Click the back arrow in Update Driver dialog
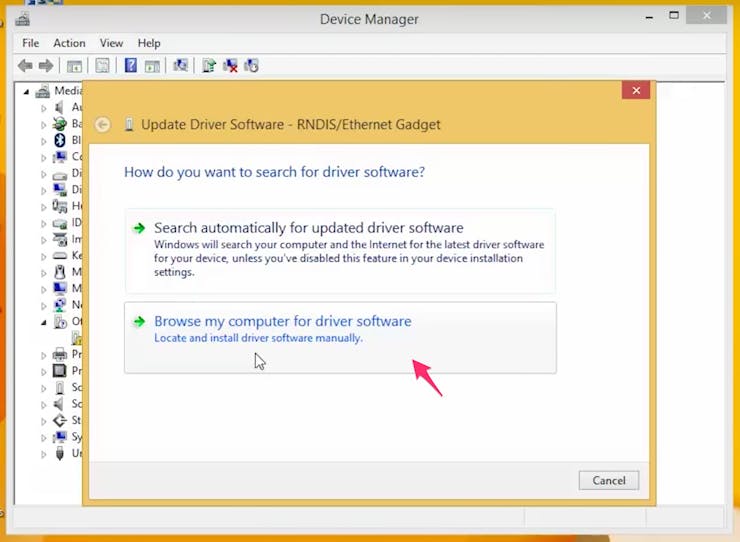 point(102,125)
